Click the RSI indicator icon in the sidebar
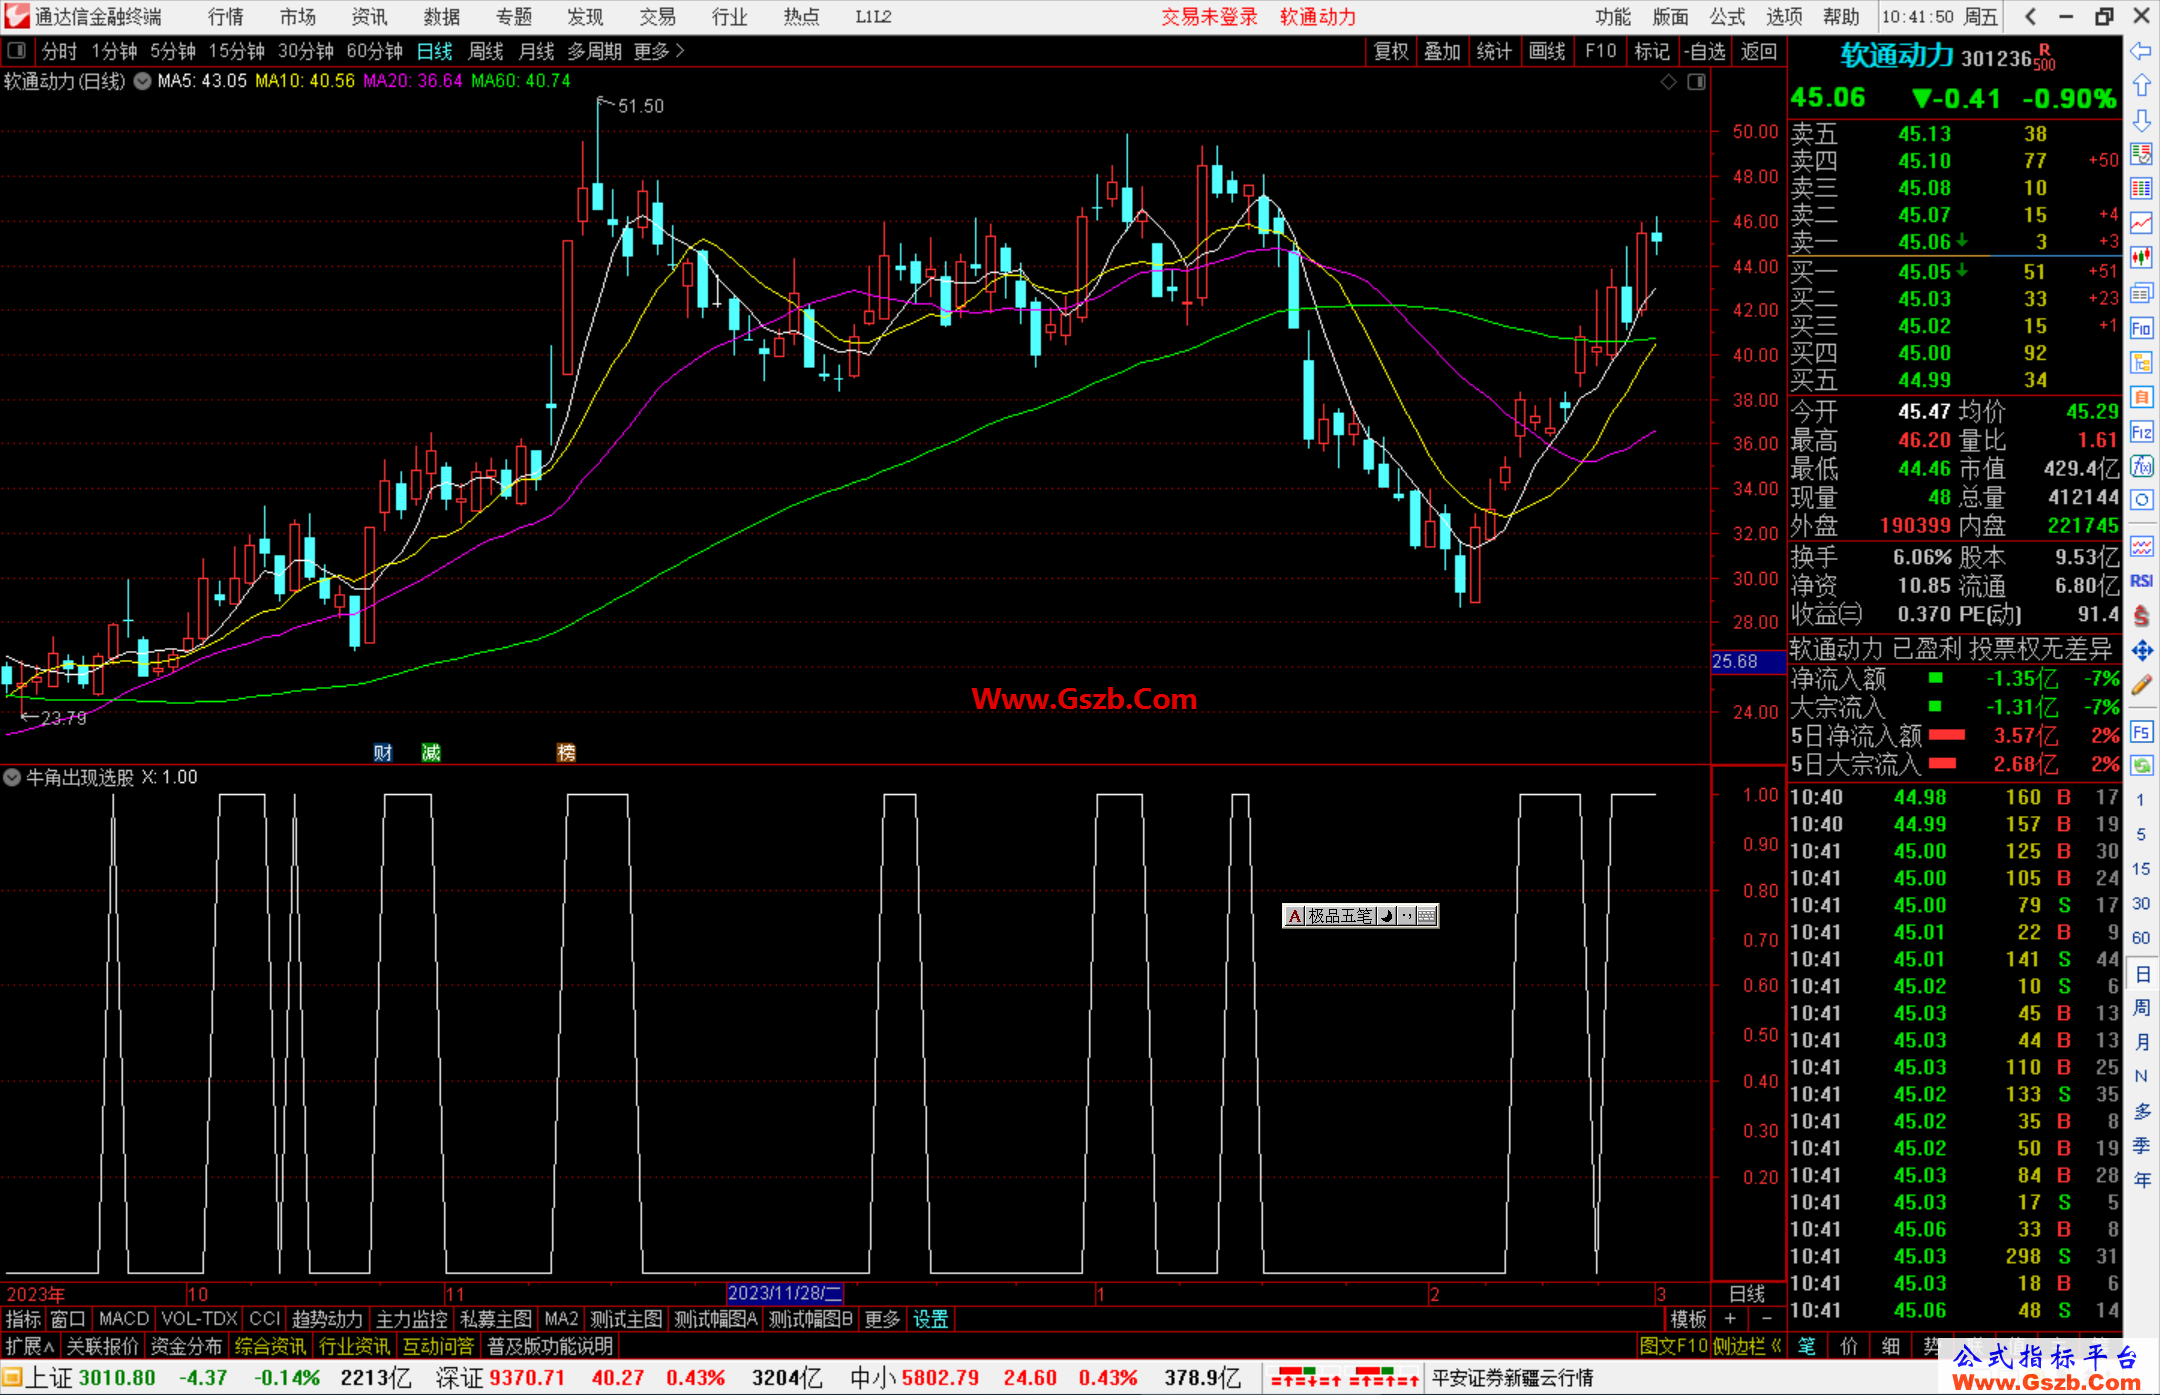Screen dimensions: 2160x1395 tap(2141, 581)
